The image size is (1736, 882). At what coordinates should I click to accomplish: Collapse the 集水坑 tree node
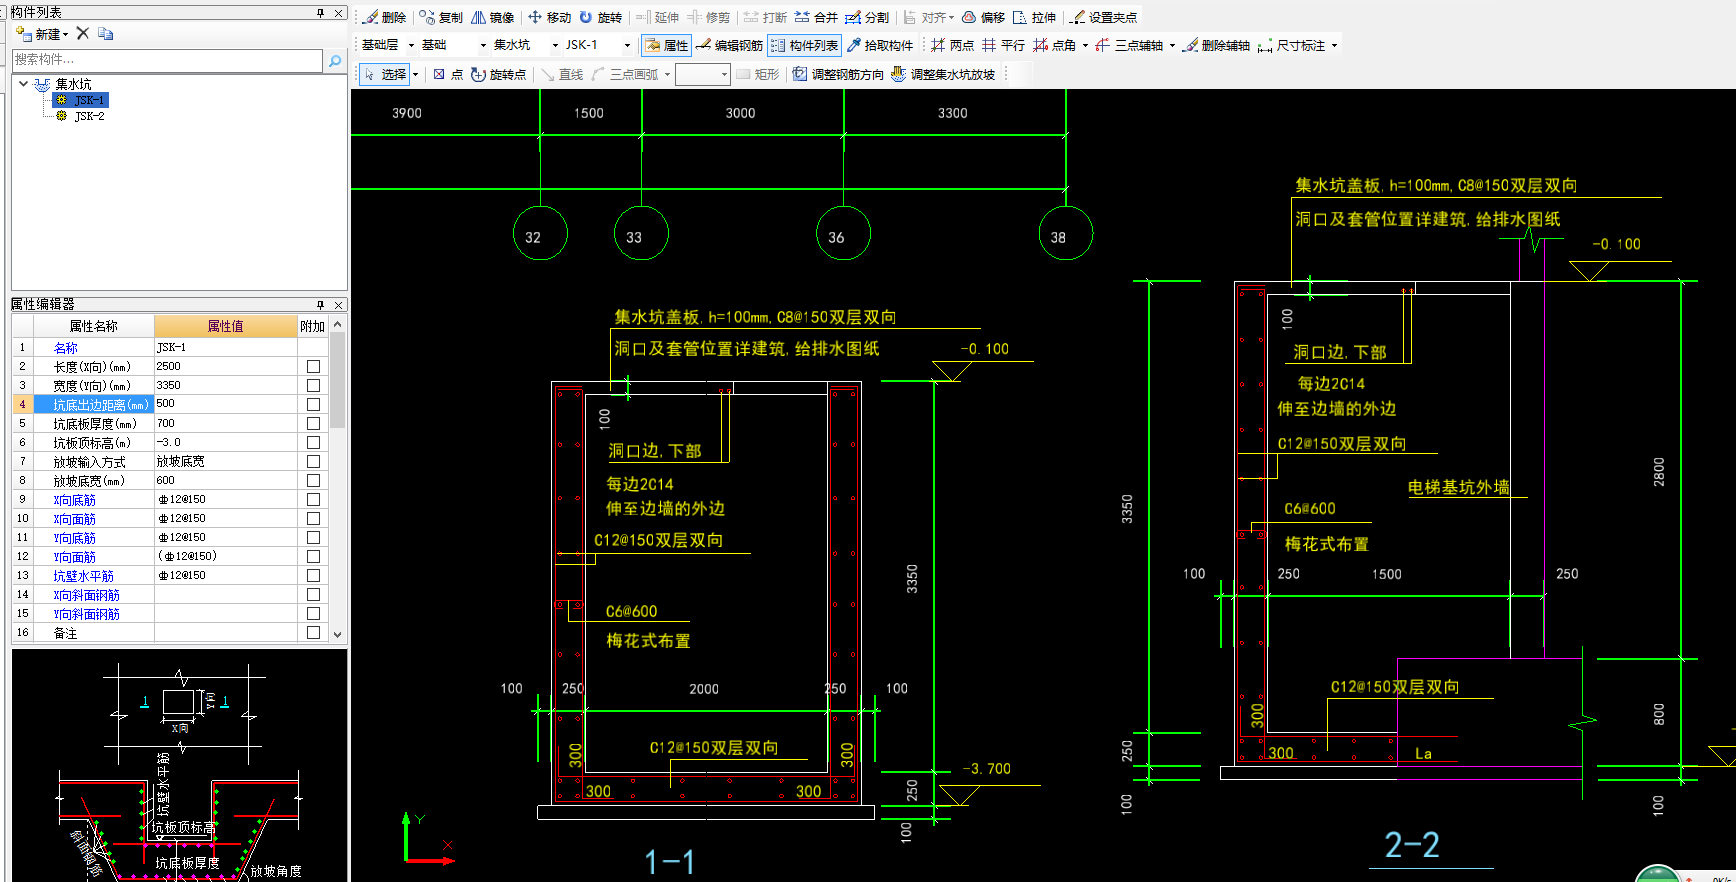coord(24,84)
